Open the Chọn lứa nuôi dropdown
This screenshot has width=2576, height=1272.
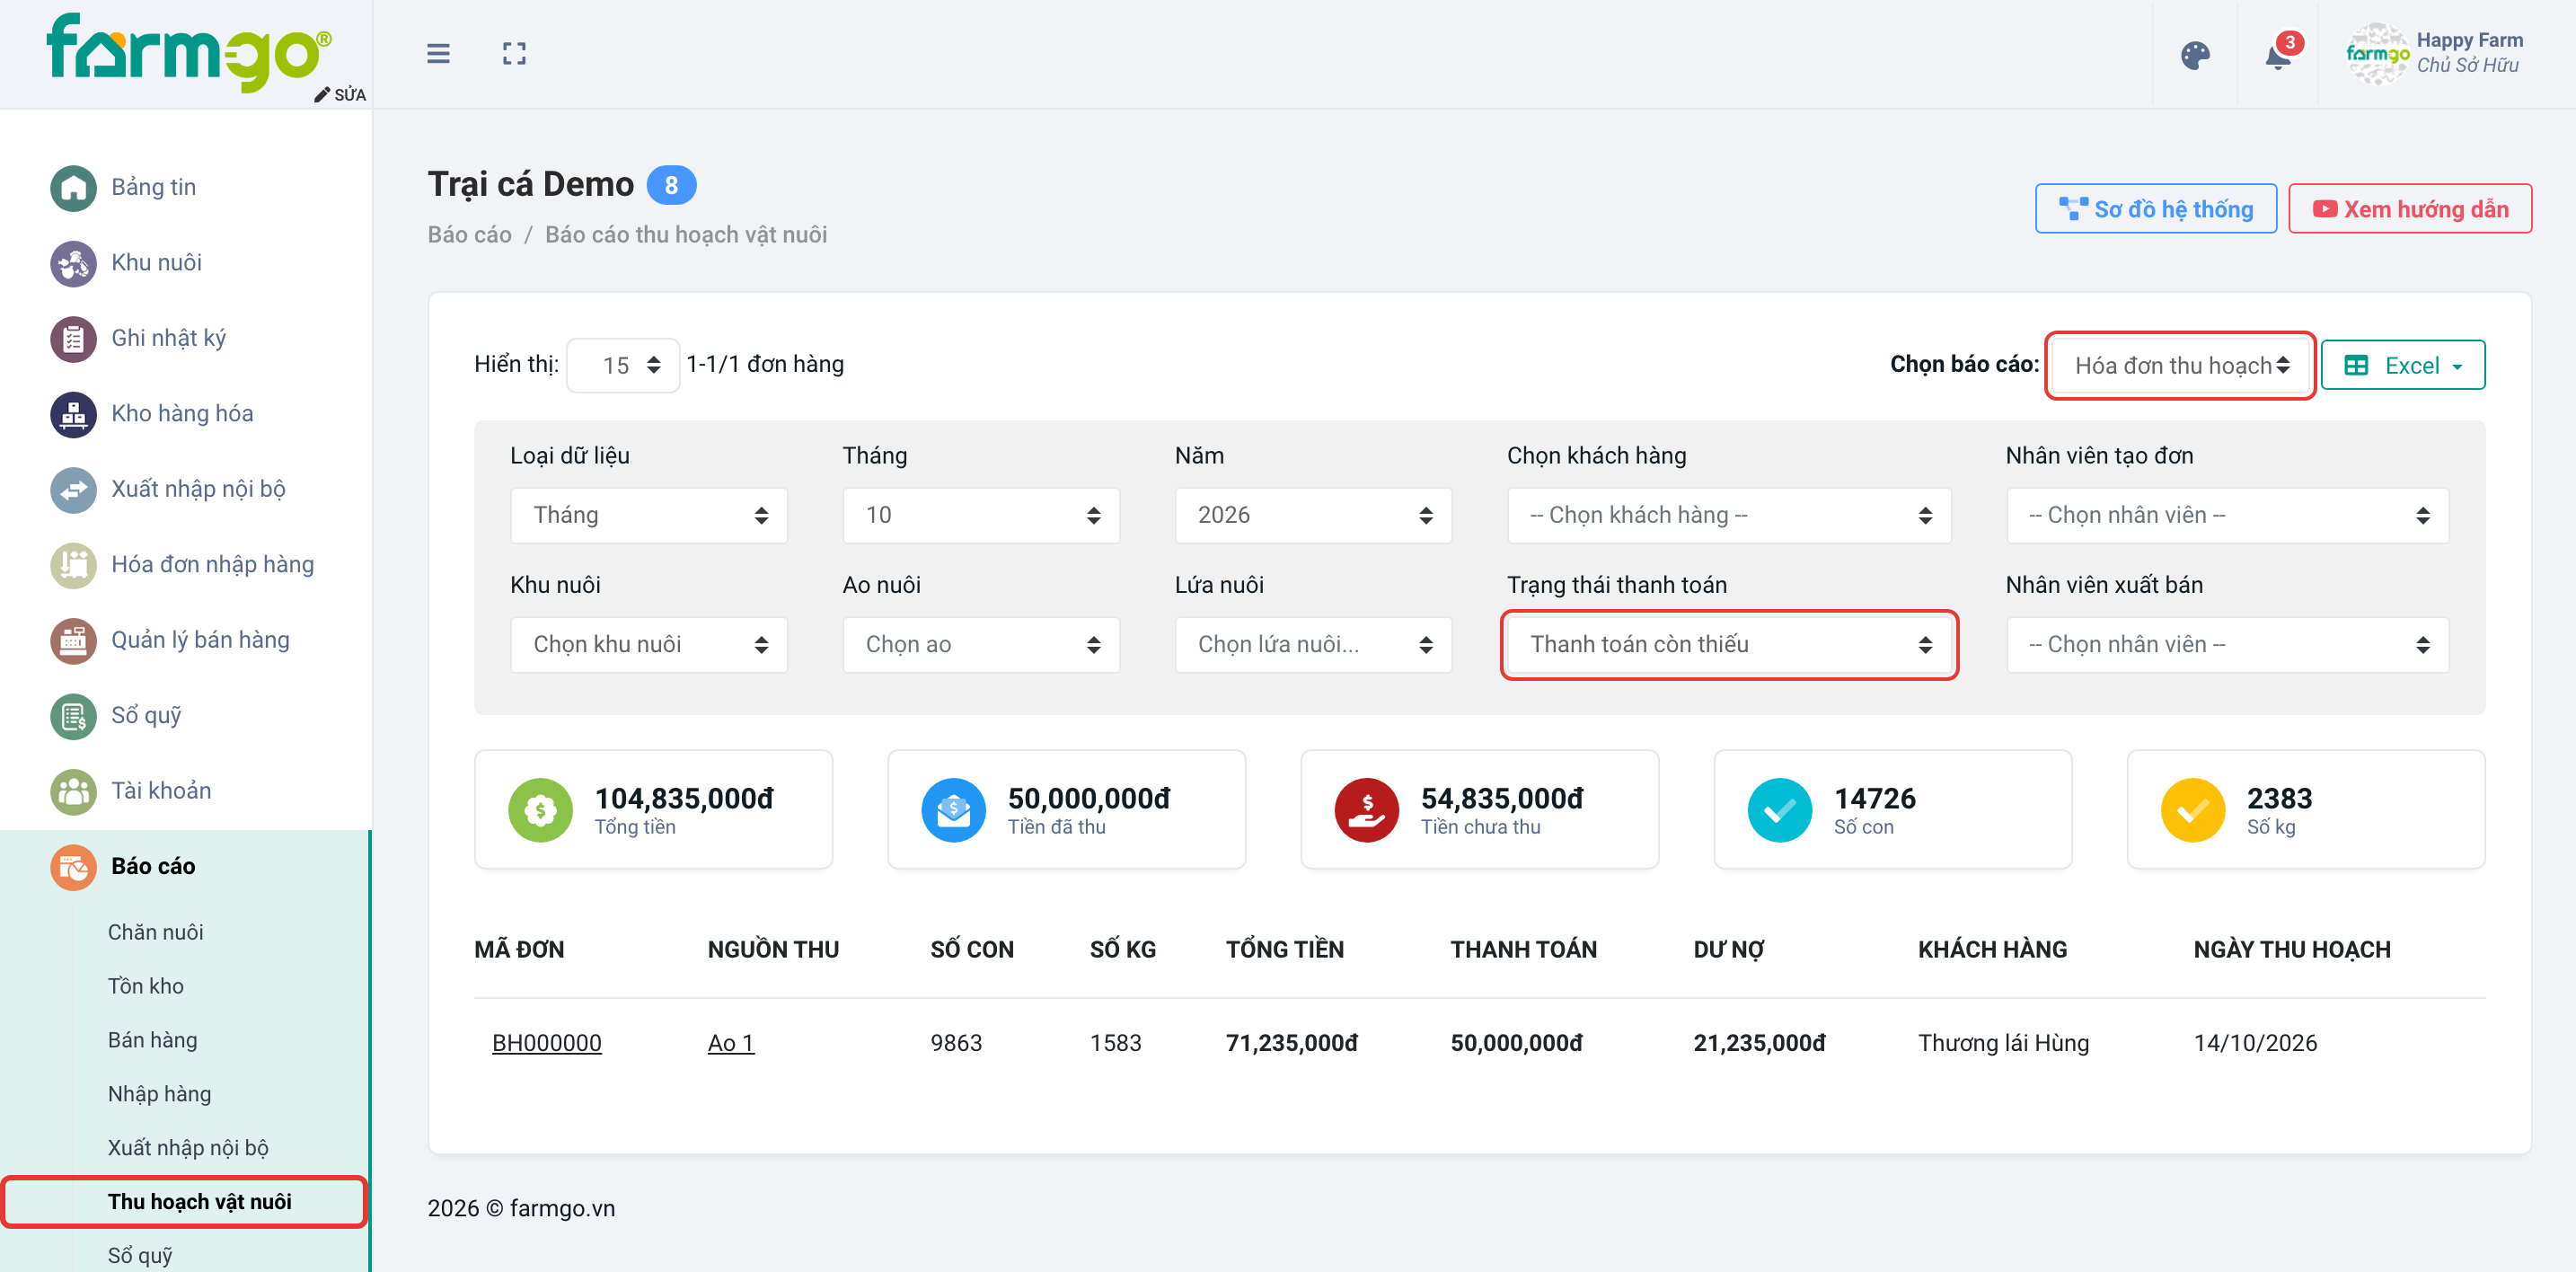tap(1313, 645)
